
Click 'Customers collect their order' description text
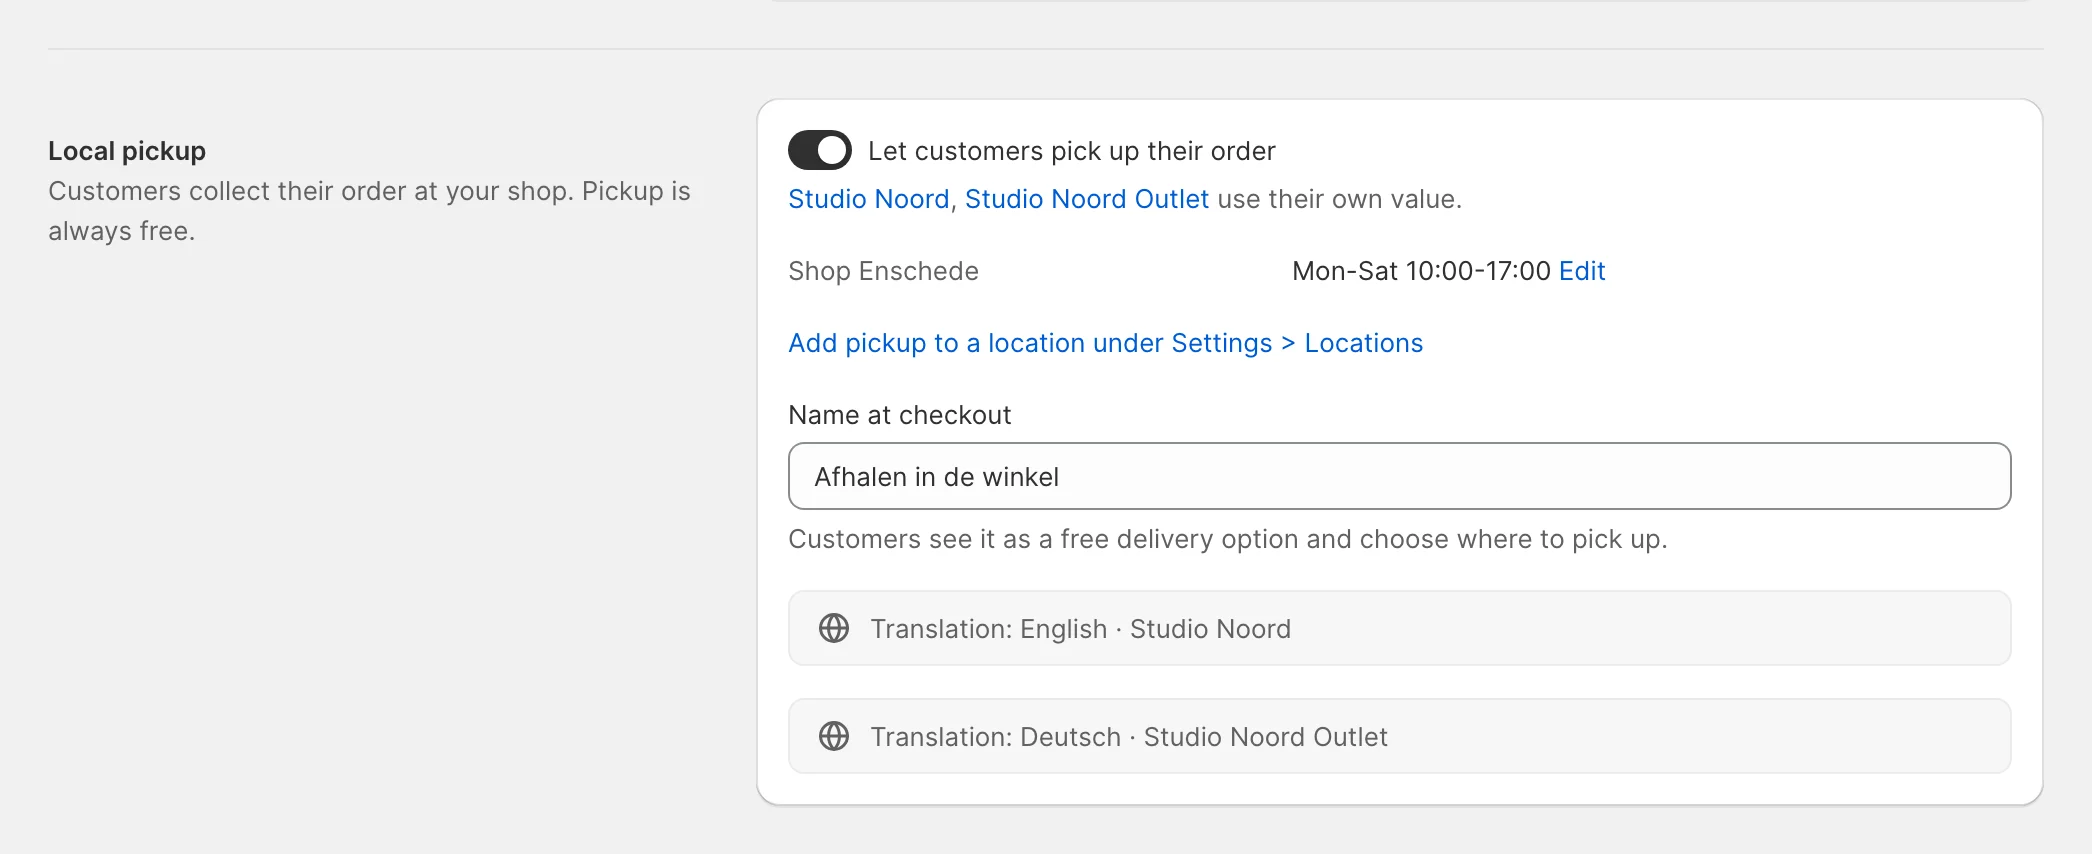(369, 211)
